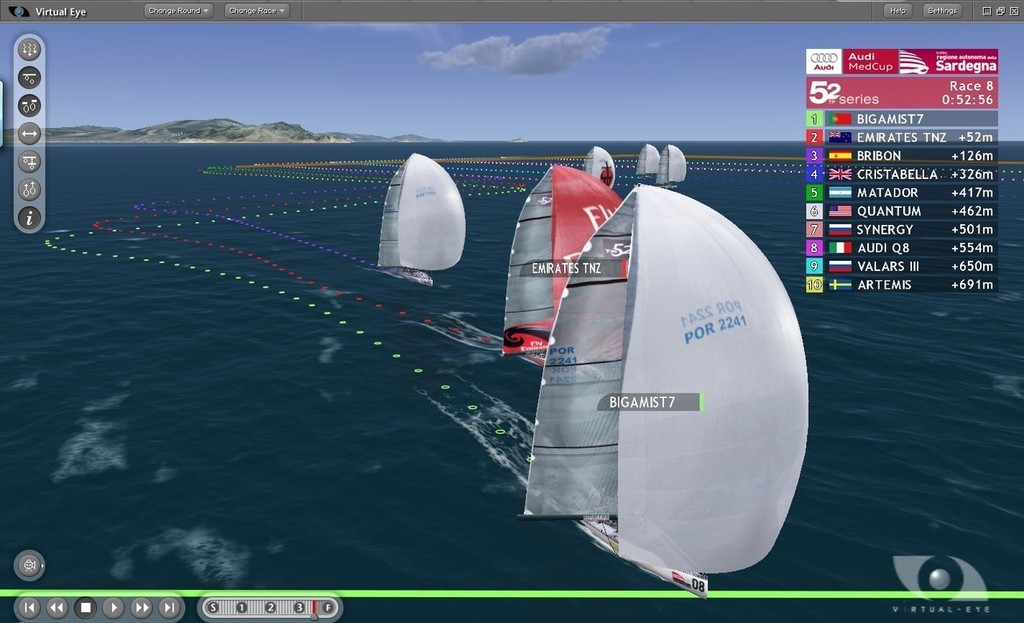The image size is (1024, 623).
Task: Toggle the double-headed distance arrow icon
Action: pyautogui.click(x=29, y=134)
